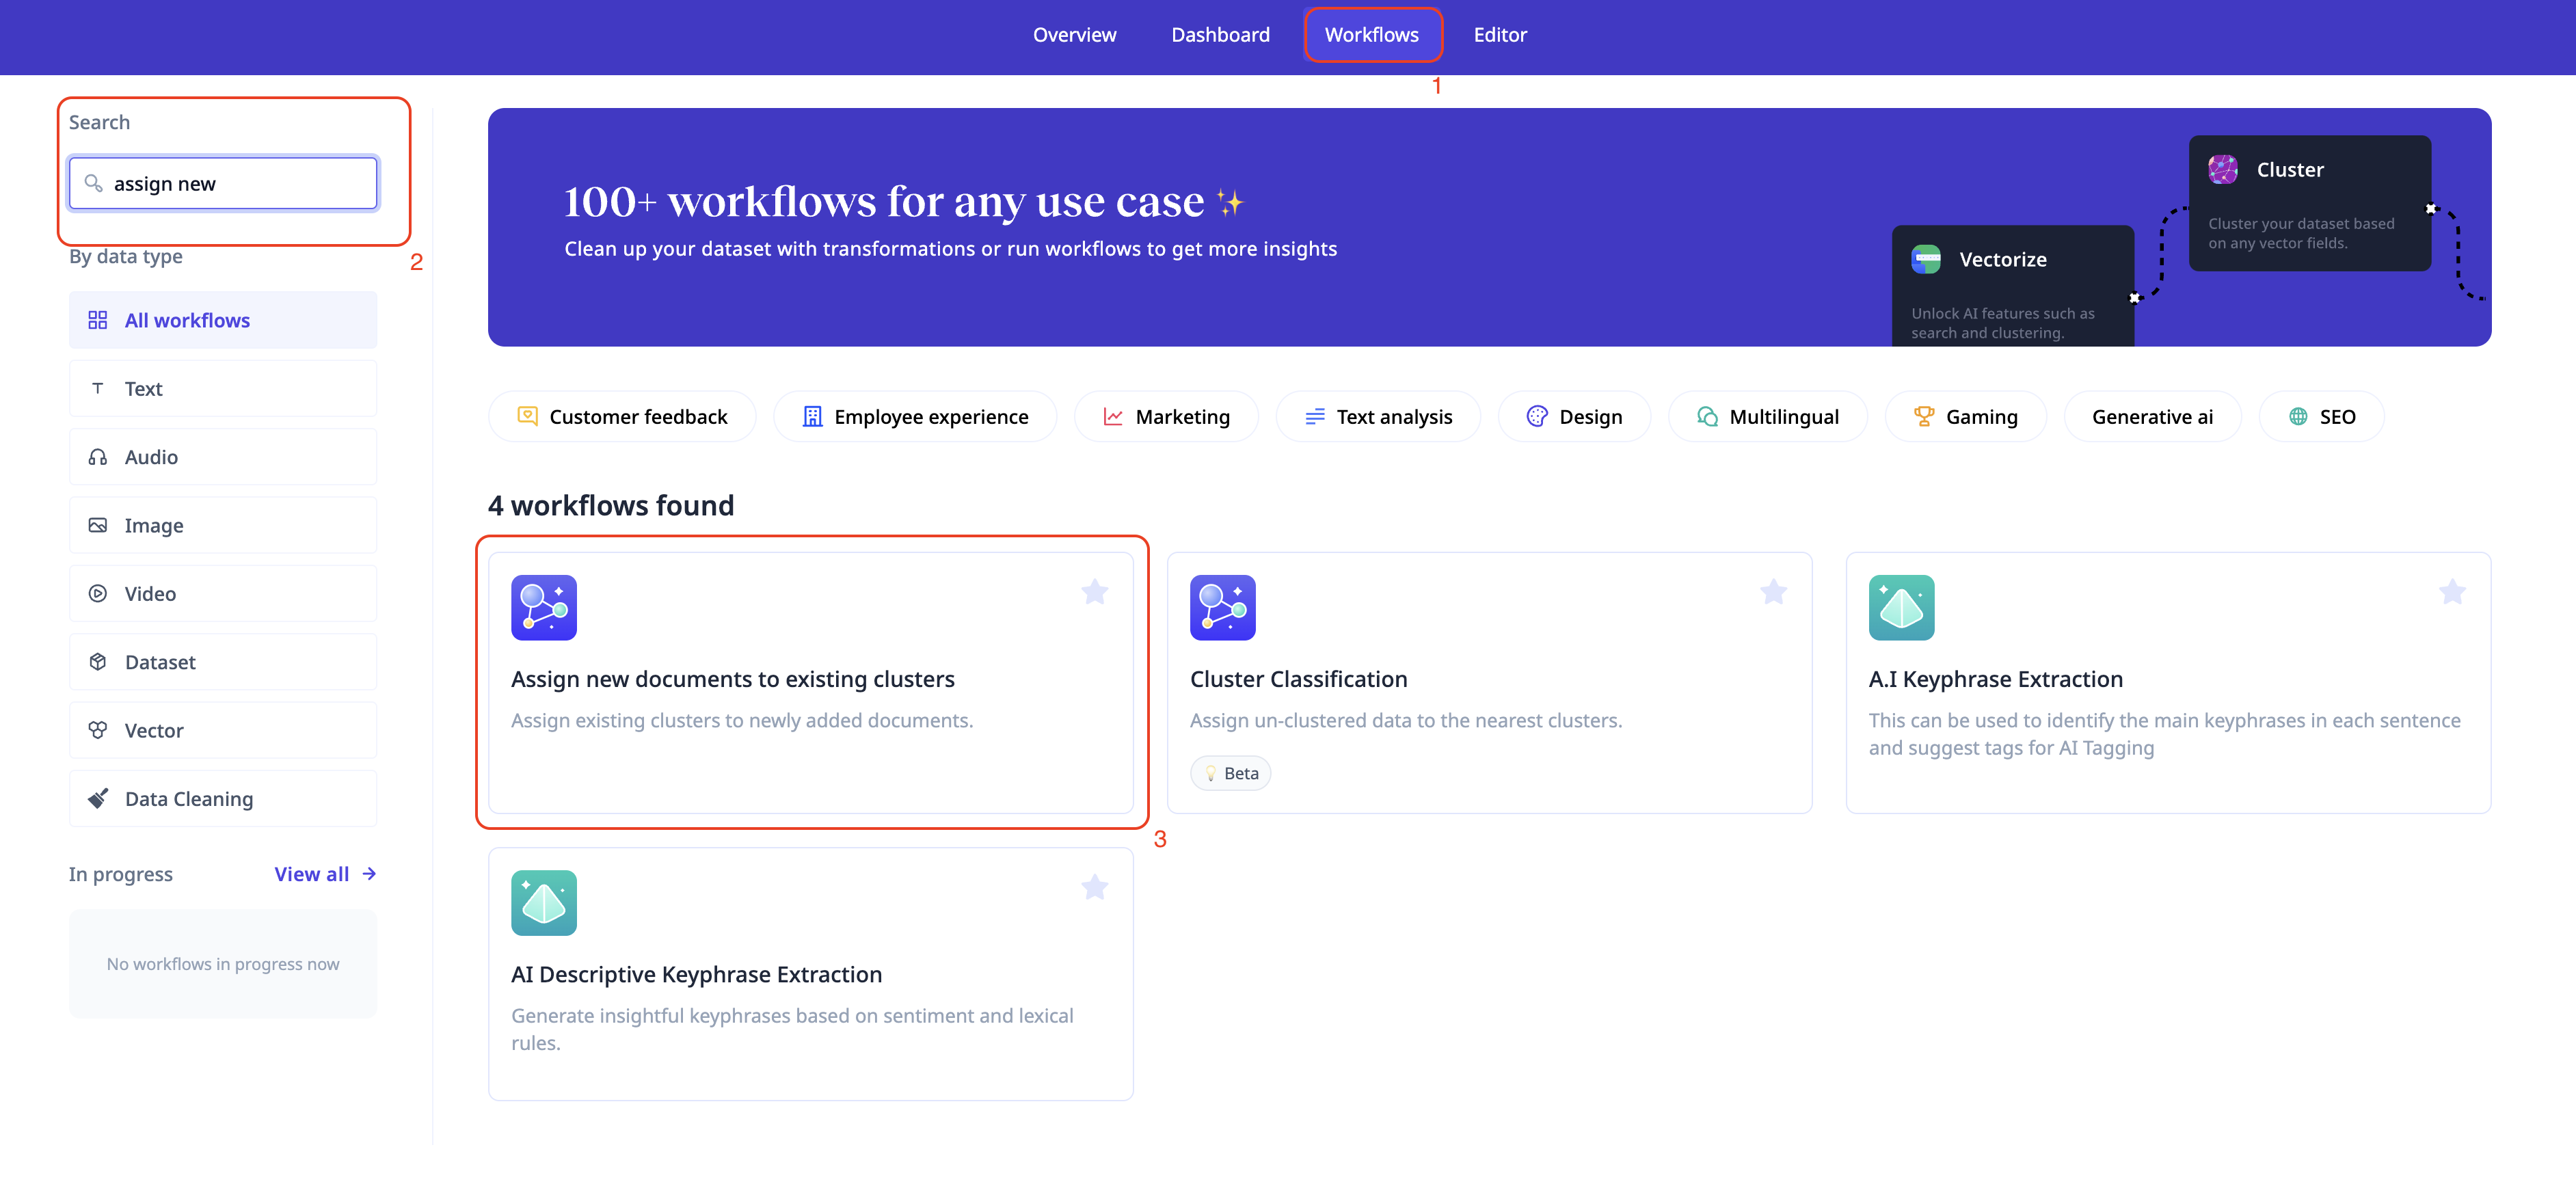This screenshot has width=2576, height=1184.
Task: Click the search magnifier icon
Action: pyautogui.click(x=94, y=183)
